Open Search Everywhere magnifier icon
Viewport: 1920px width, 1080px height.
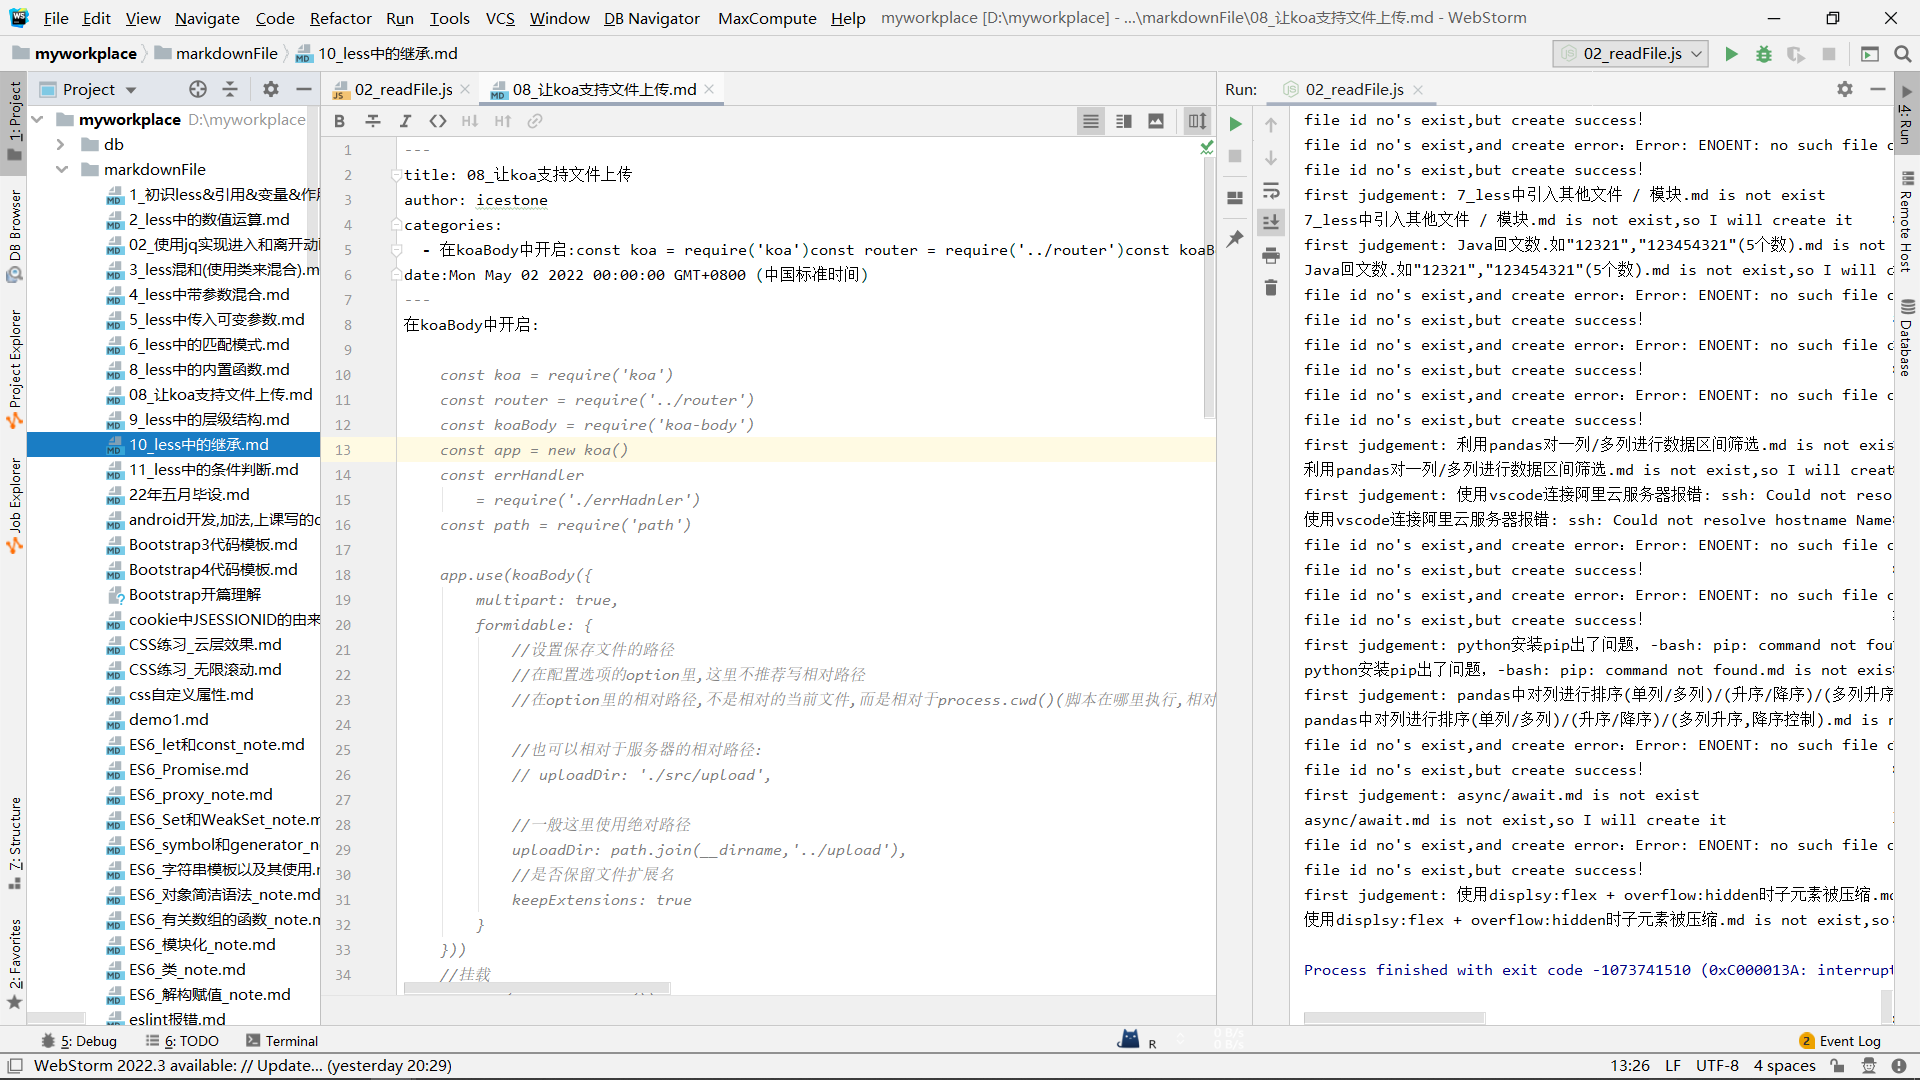pos(1902,54)
